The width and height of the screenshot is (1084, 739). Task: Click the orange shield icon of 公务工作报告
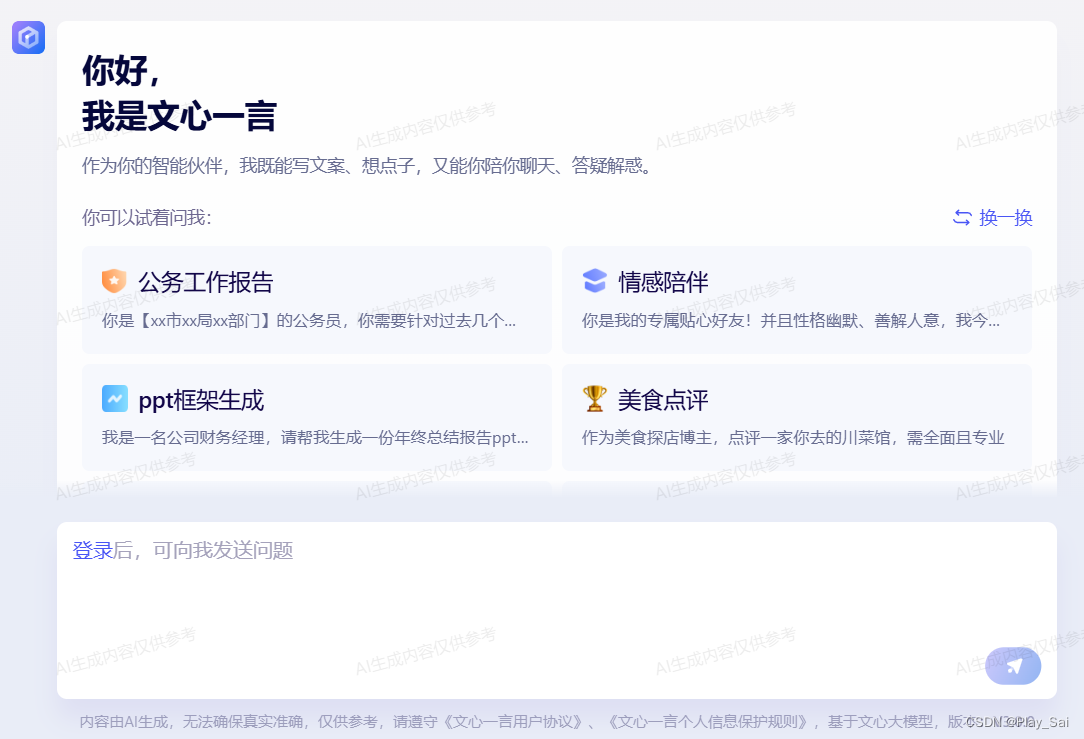tap(114, 281)
